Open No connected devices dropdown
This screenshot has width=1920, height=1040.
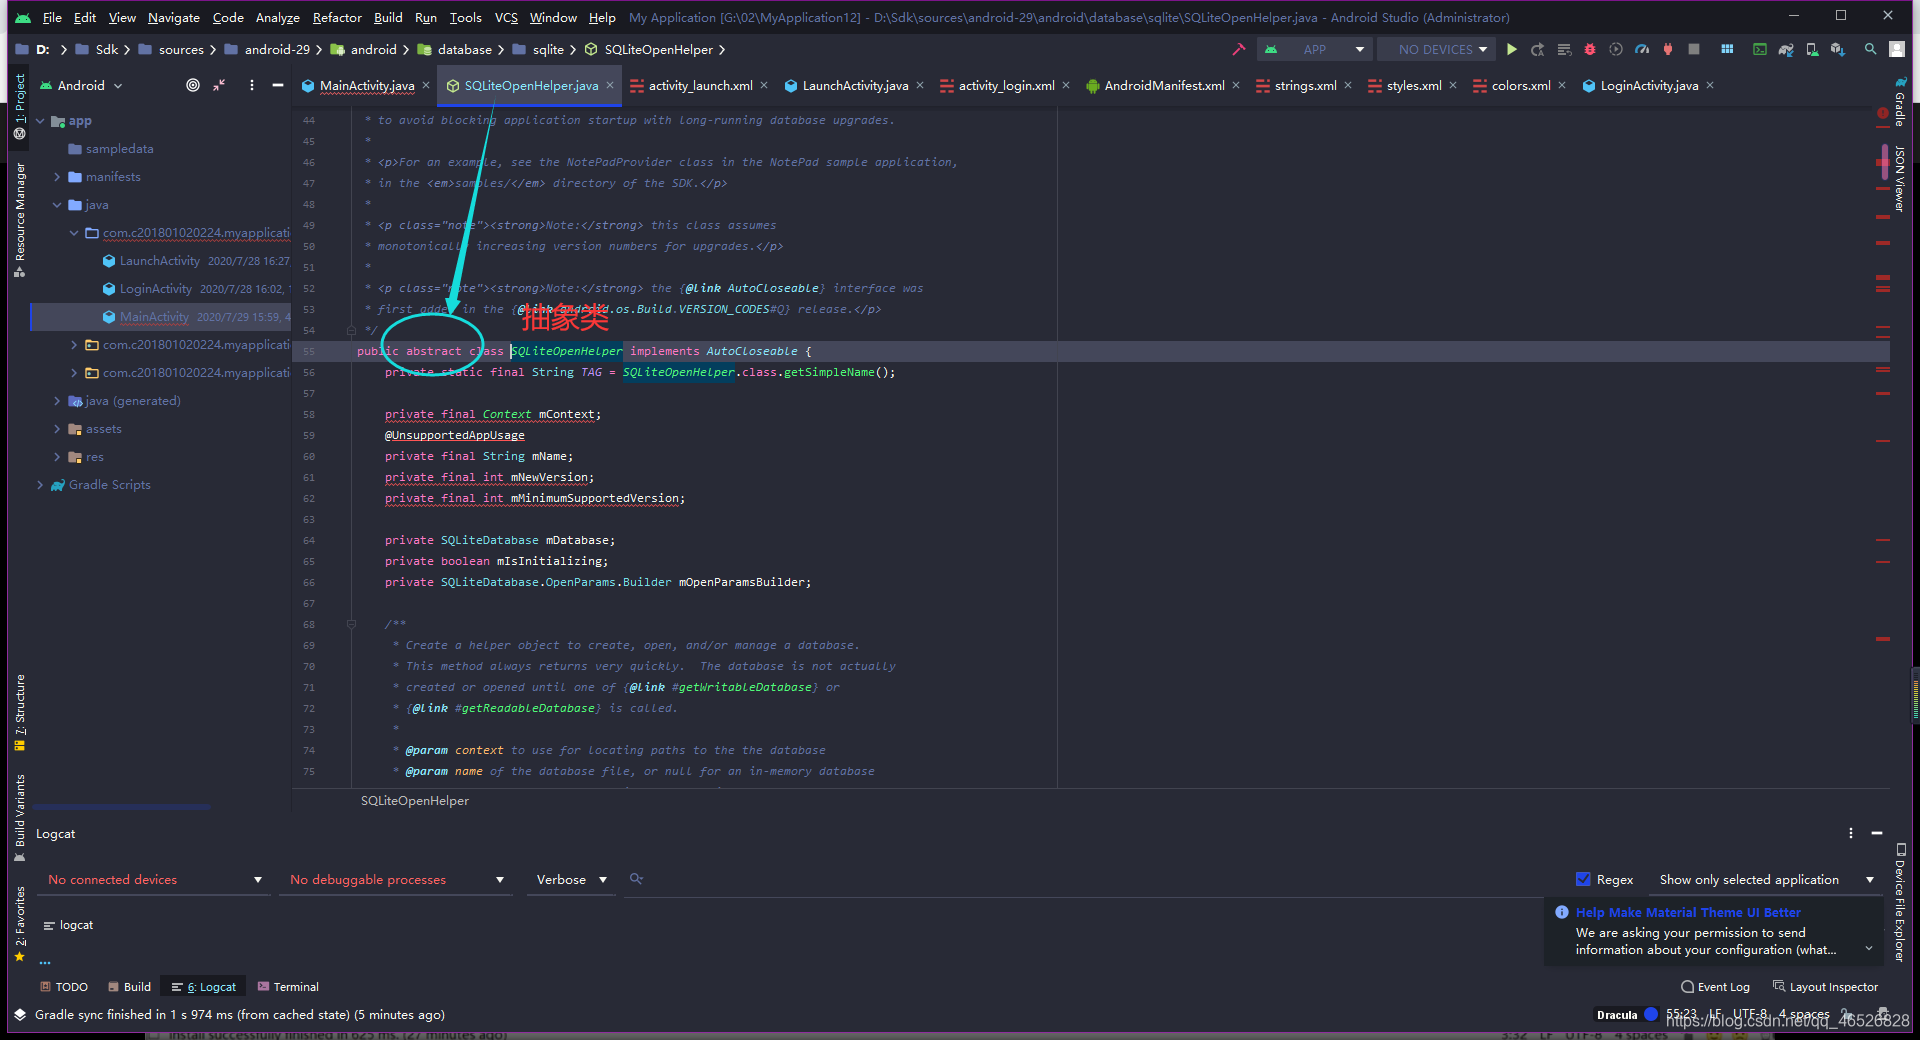(155, 880)
